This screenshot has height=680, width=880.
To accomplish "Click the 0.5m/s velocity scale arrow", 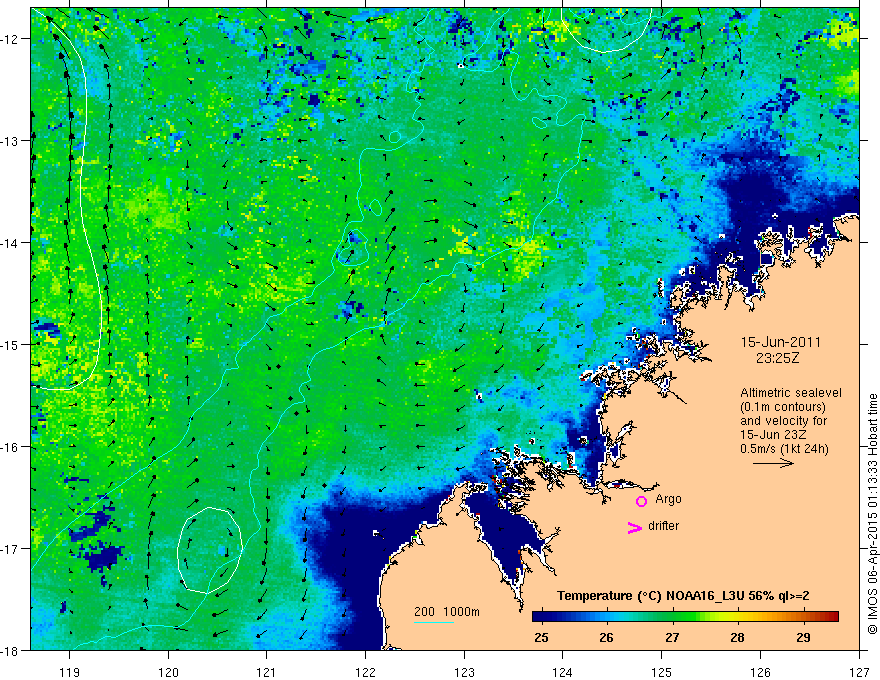I will pos(773,463).
